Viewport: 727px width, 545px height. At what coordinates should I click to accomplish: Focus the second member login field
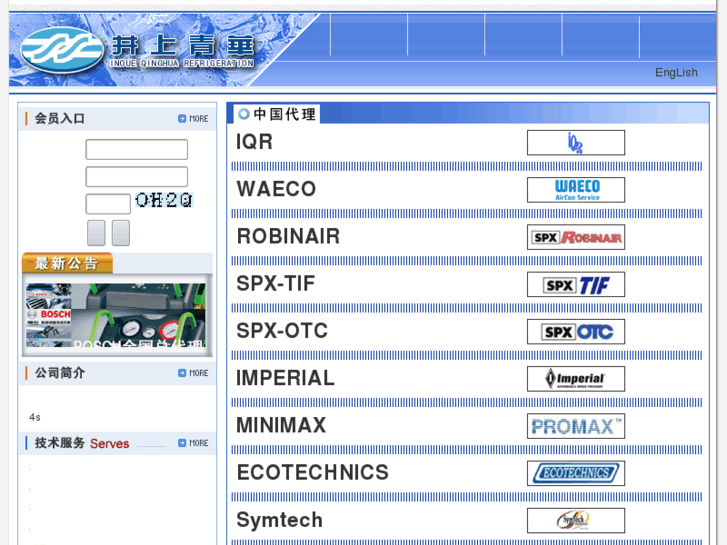click(137, 177)
